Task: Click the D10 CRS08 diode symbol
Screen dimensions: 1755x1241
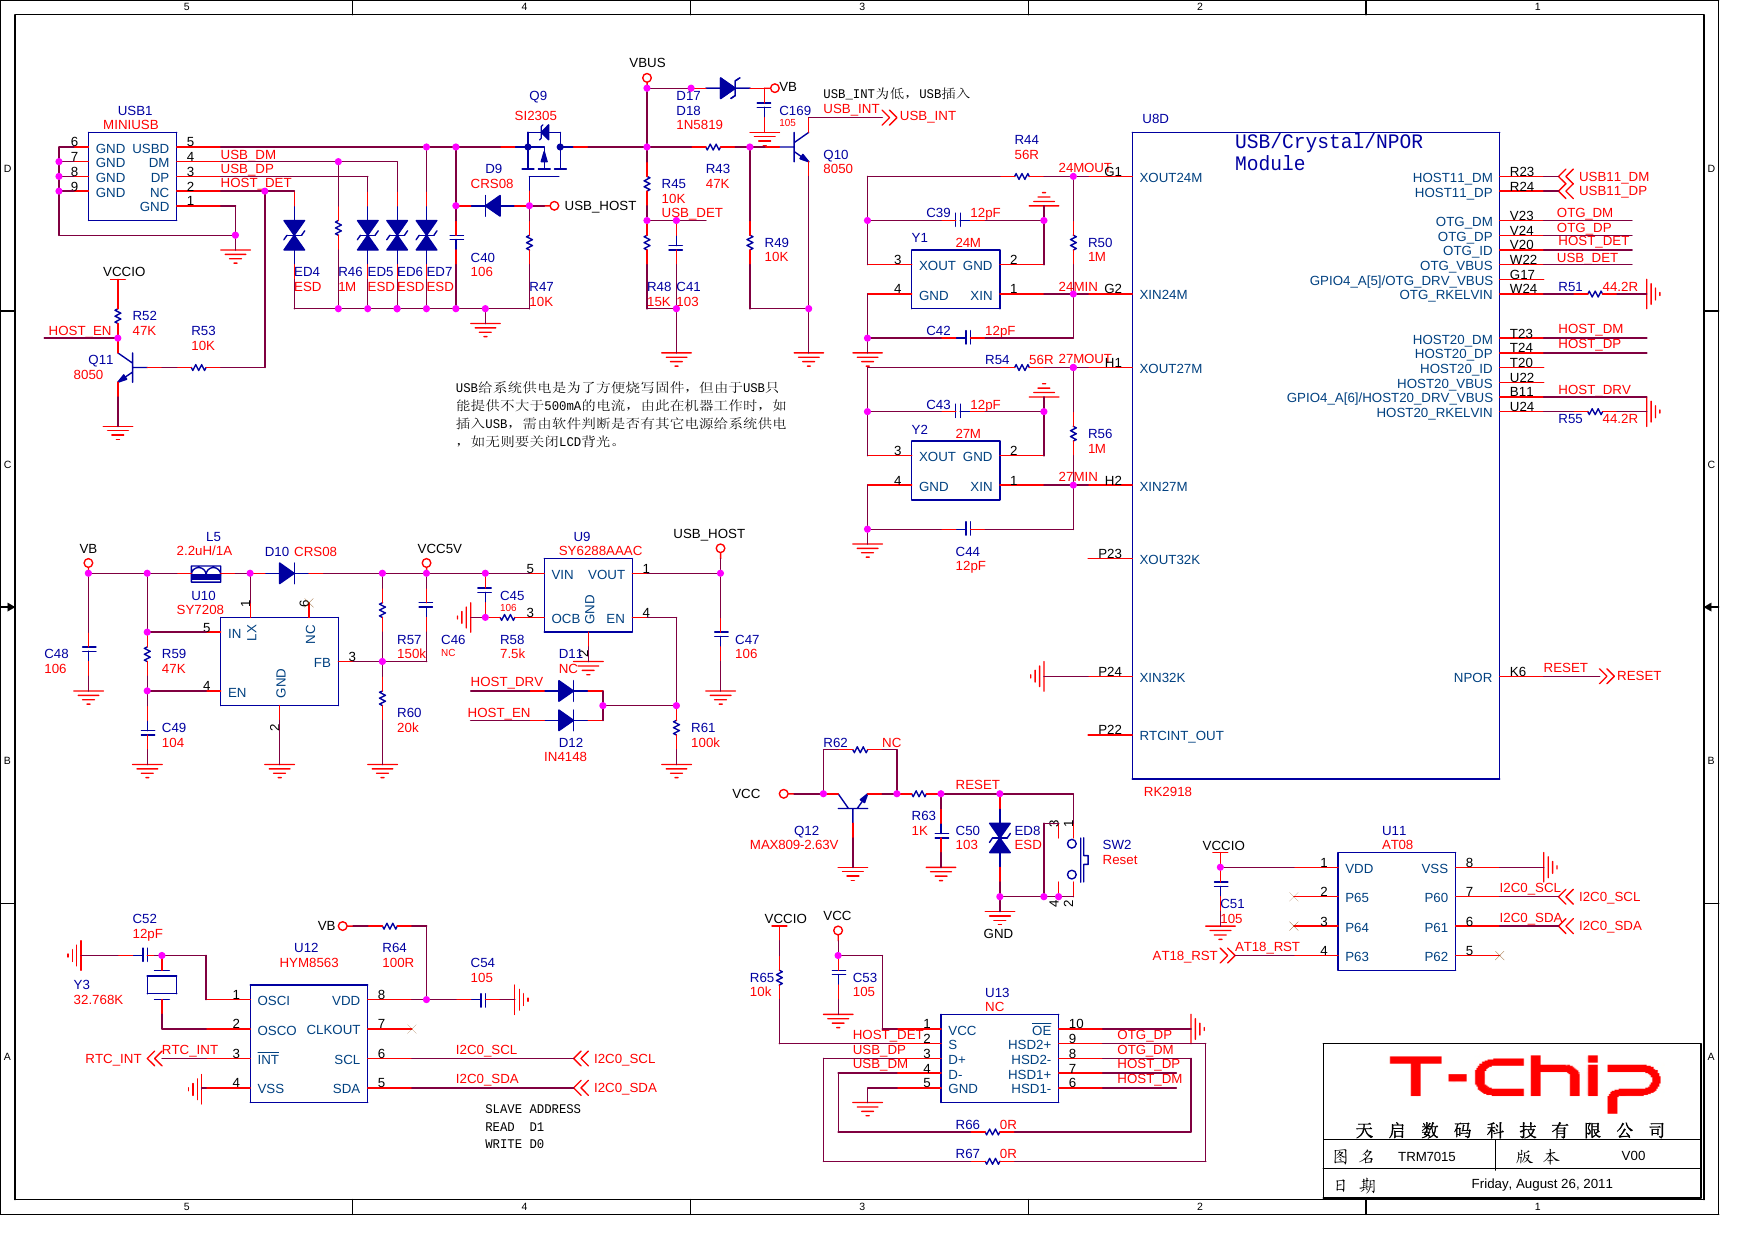Action: click(x=287, y=573)
